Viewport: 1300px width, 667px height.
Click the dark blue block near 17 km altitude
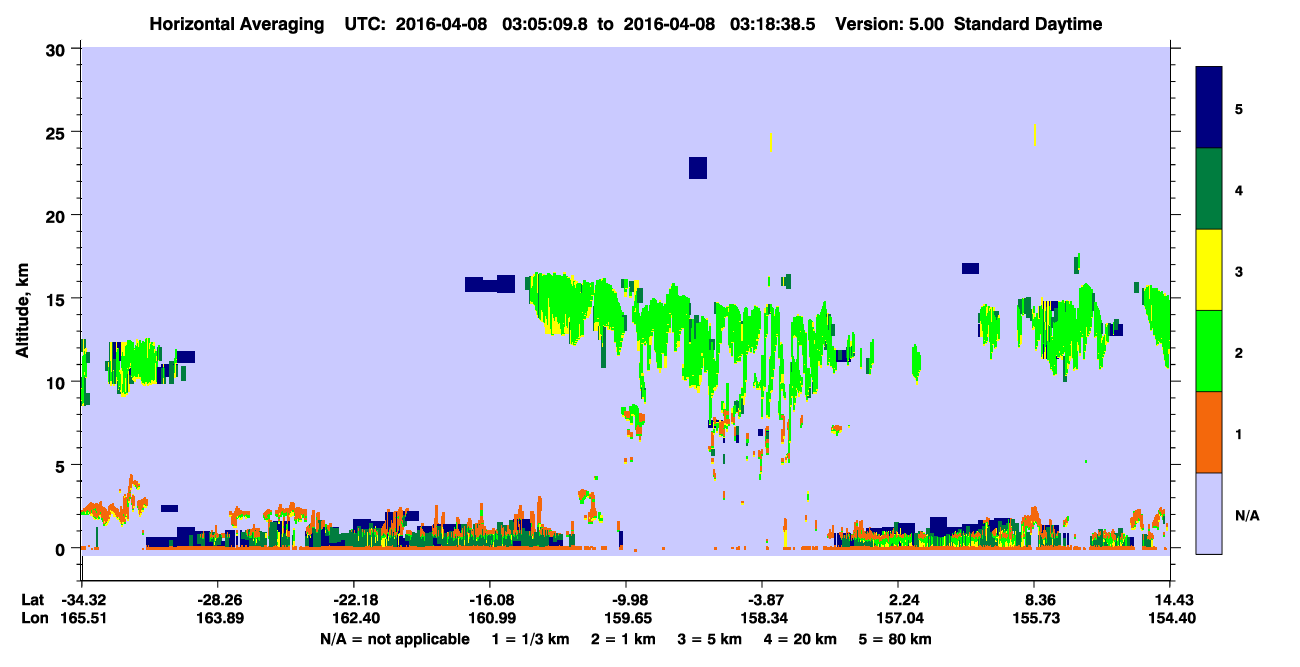tap(970, 268)
